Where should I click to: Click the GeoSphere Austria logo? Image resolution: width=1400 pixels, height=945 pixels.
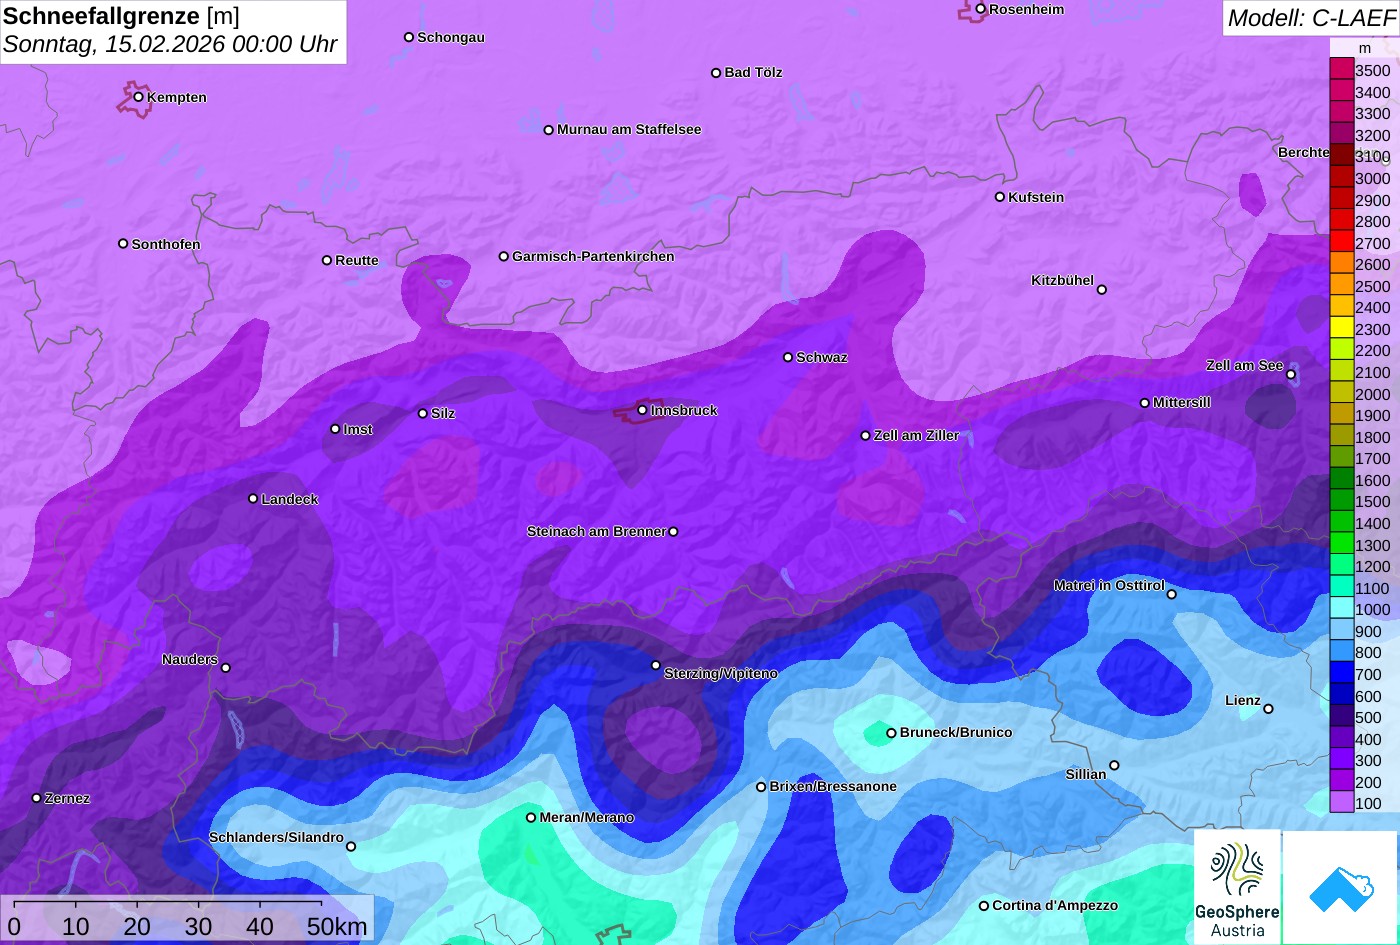(1237, 888)
